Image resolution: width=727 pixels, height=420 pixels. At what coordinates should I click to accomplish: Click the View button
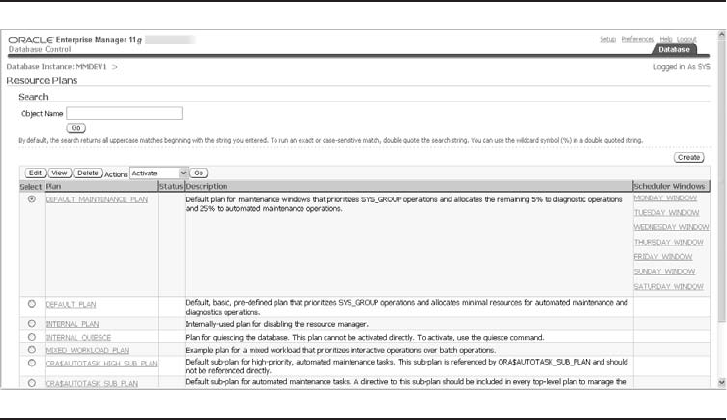point(59,173)
